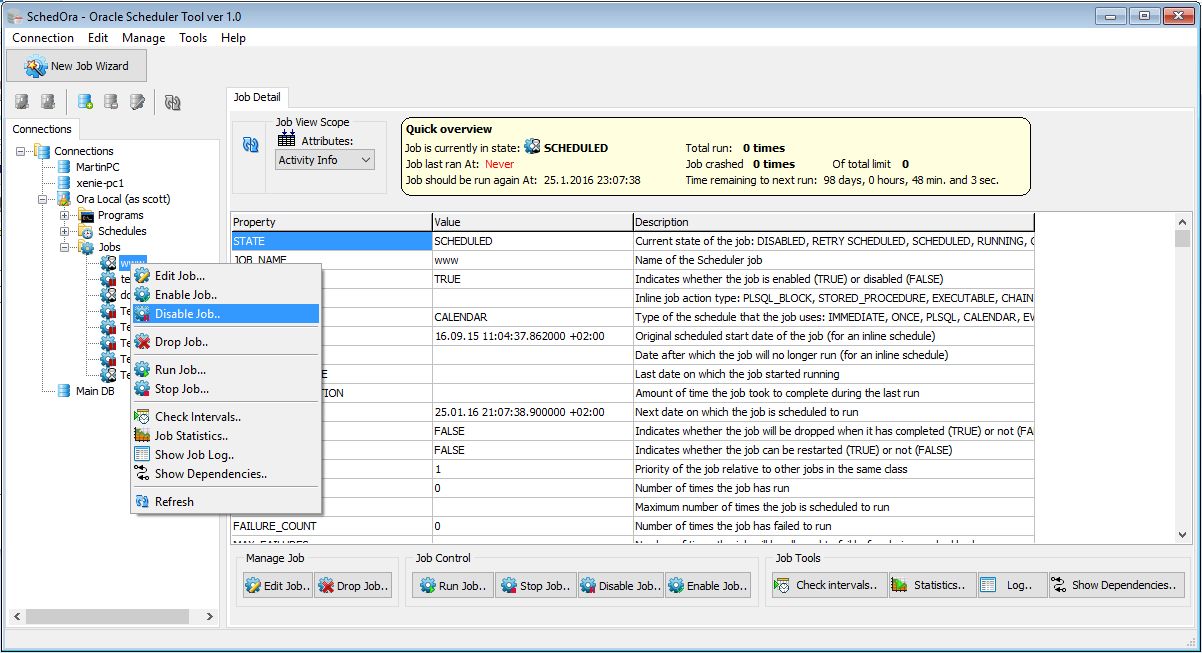
Task: Click the Log.. button under Job Tools
Action: click(1012, 586)
